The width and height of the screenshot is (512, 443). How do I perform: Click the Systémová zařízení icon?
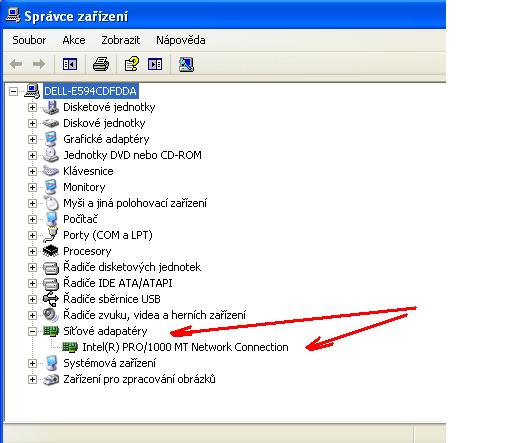[52, 363]
